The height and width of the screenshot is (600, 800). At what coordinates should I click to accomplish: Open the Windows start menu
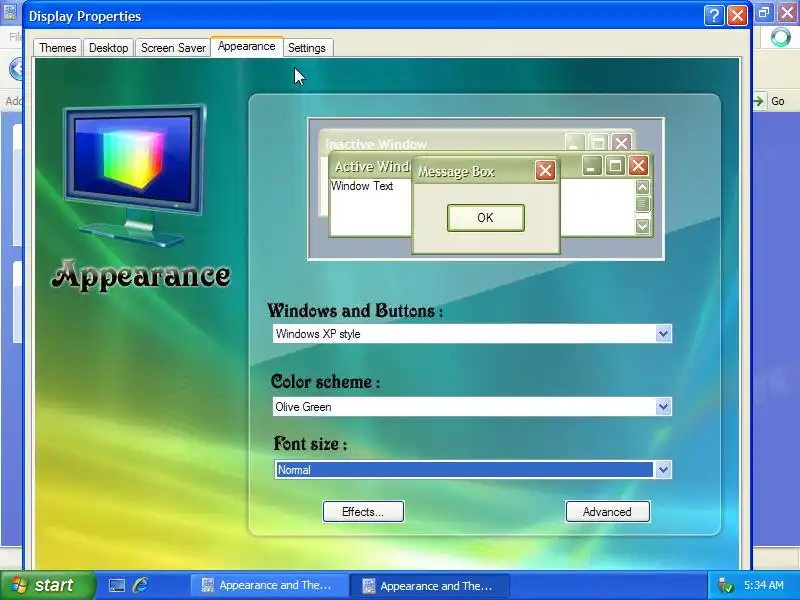[x=47, y=585]
